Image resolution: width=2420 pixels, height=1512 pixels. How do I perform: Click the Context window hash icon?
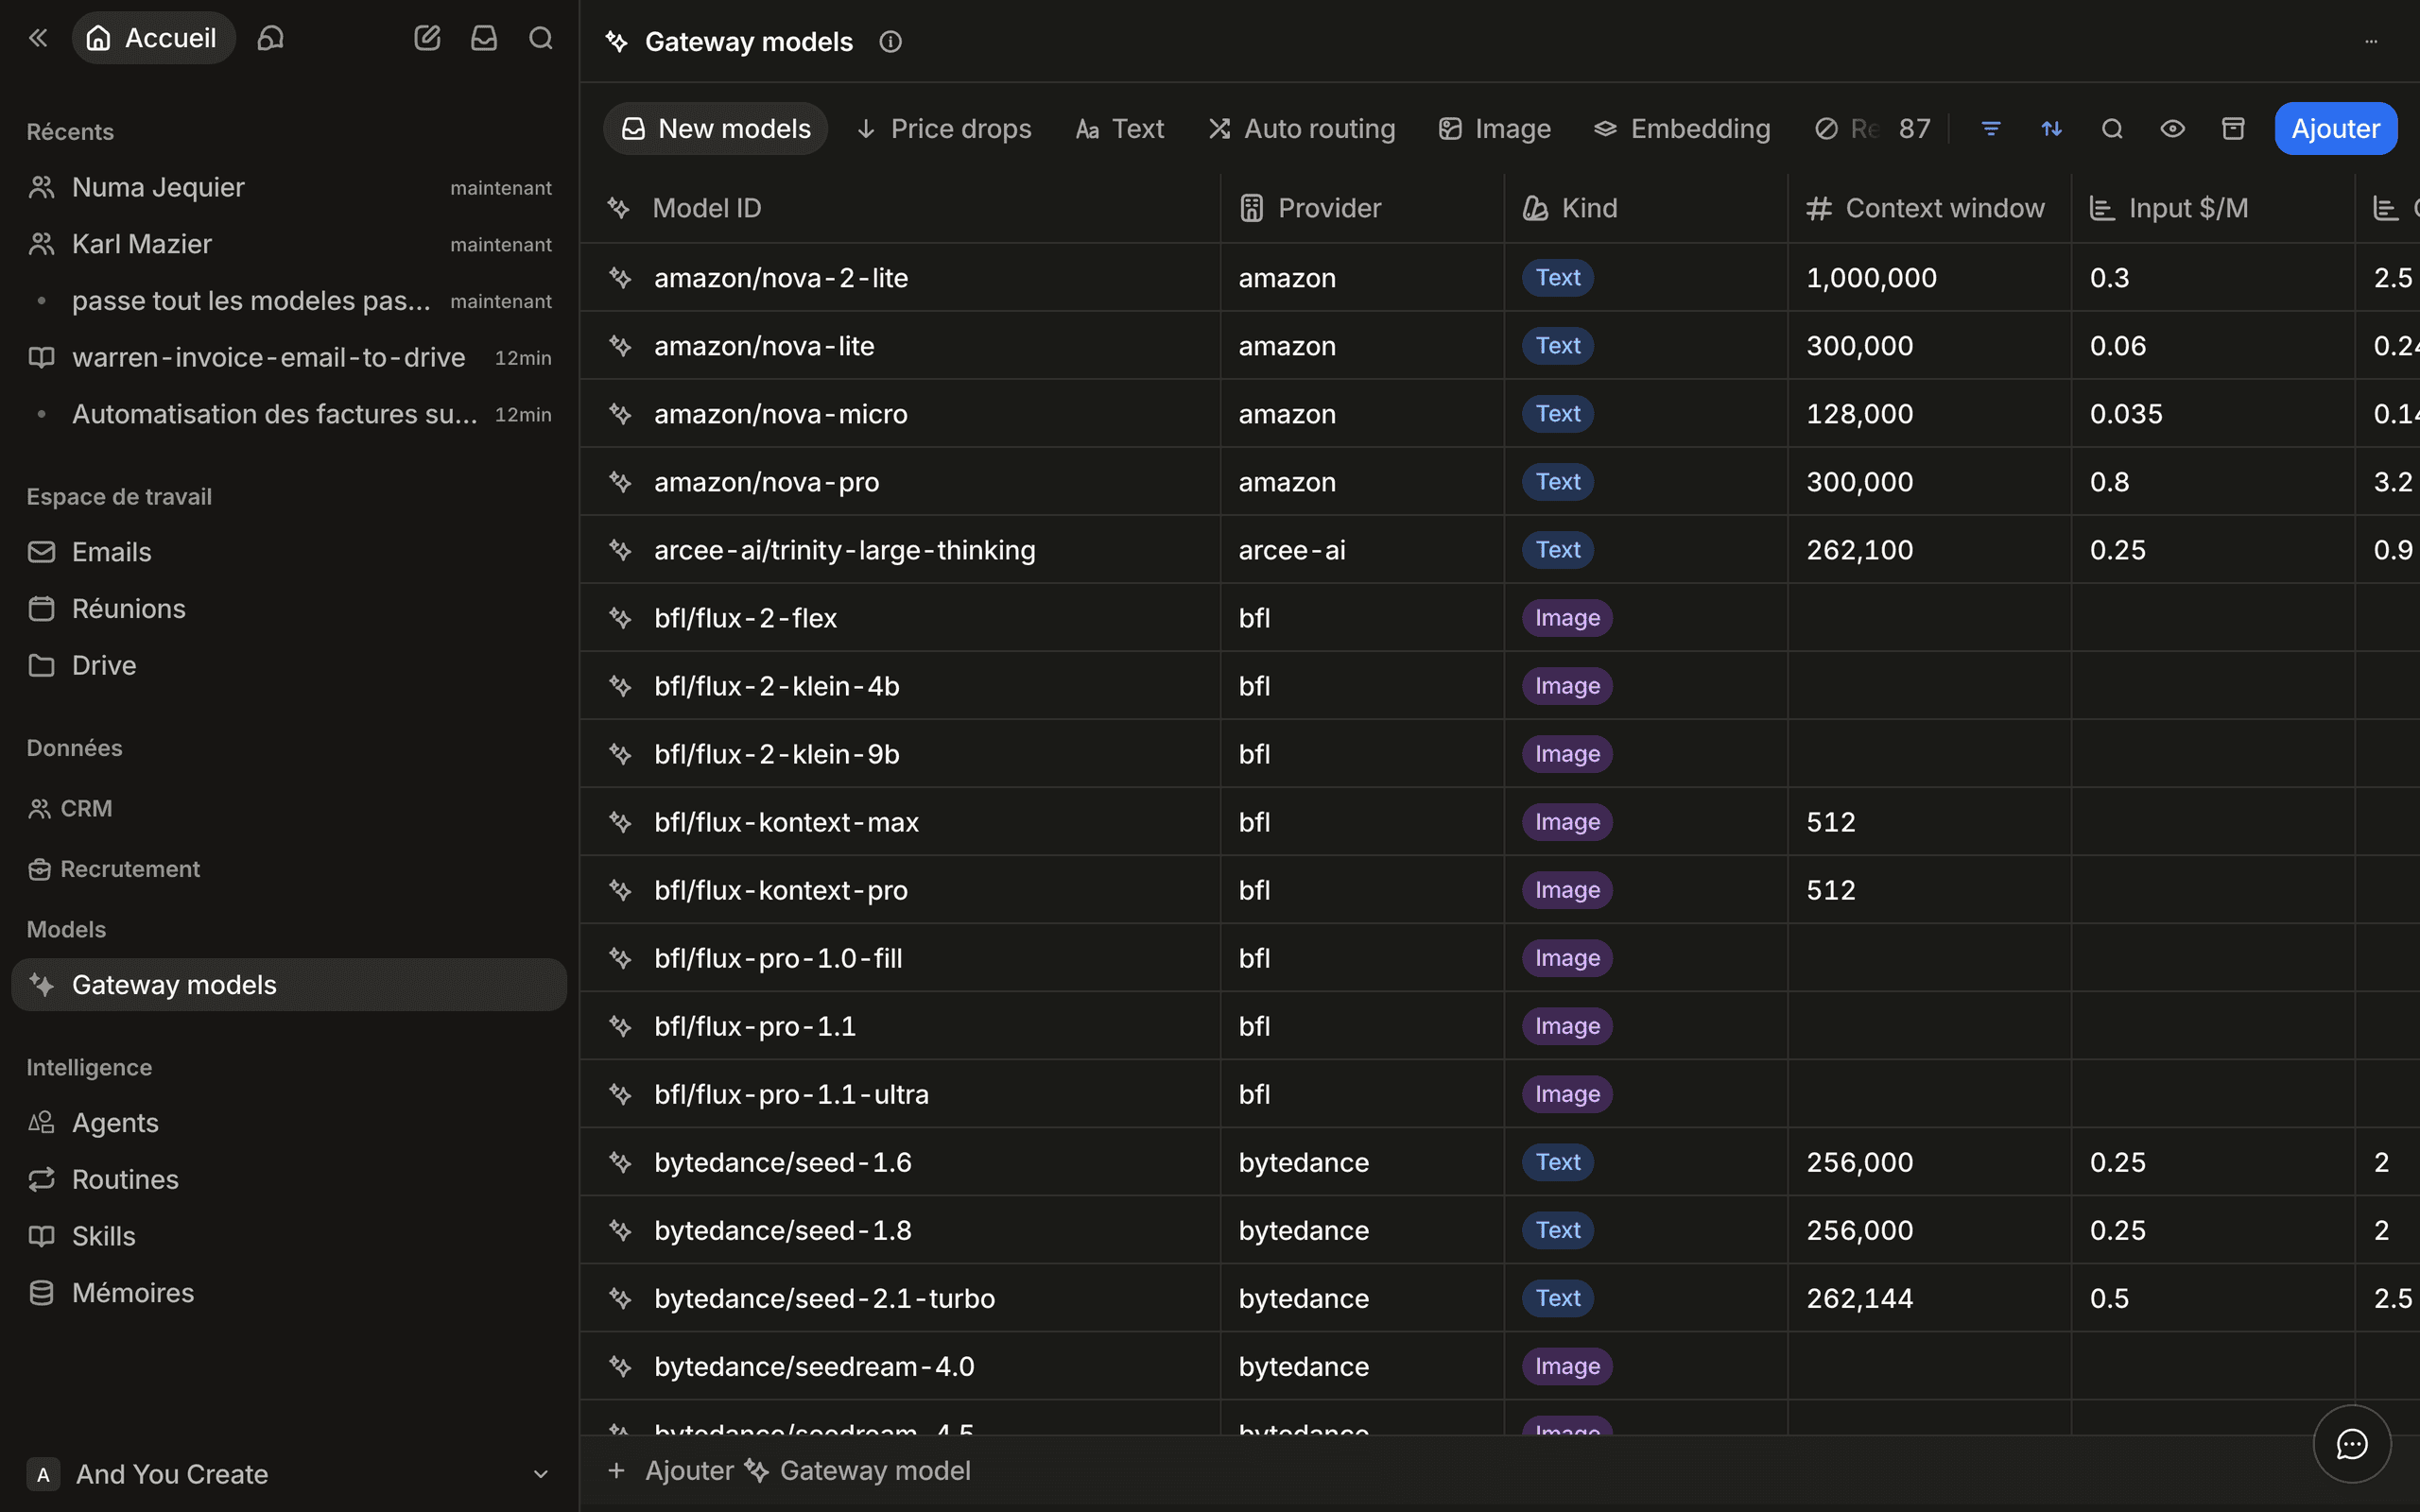point(1819,208)
